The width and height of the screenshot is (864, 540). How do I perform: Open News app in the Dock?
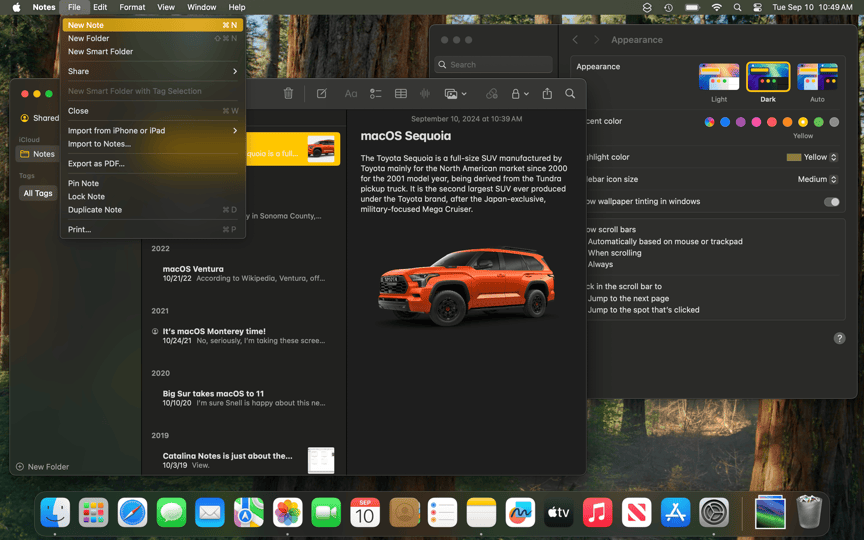[x=636, y=512]
